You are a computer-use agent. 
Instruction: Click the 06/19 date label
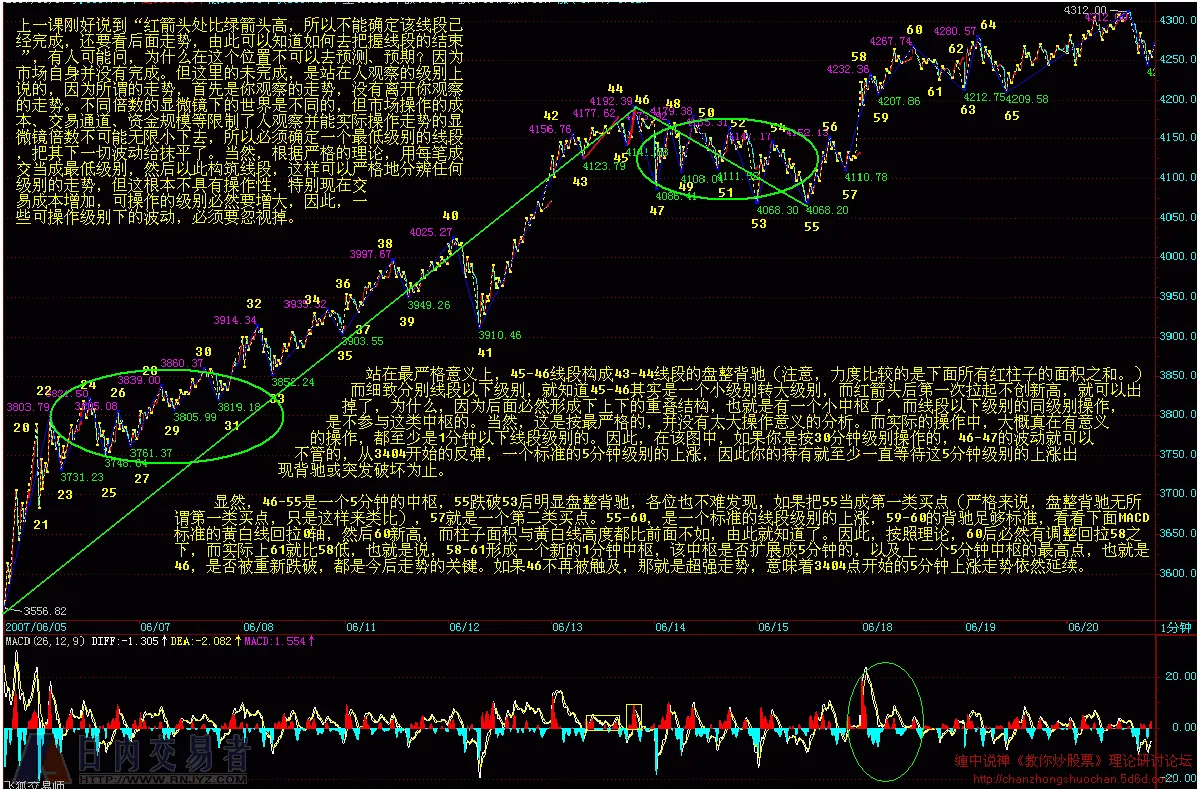(979, 626)
